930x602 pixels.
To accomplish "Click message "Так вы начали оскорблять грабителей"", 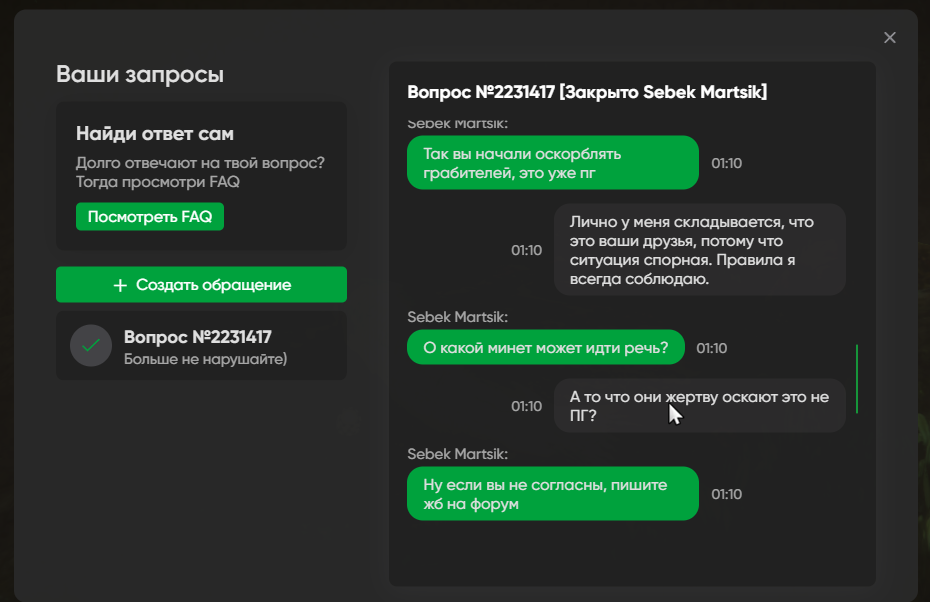I will (552, 163).
